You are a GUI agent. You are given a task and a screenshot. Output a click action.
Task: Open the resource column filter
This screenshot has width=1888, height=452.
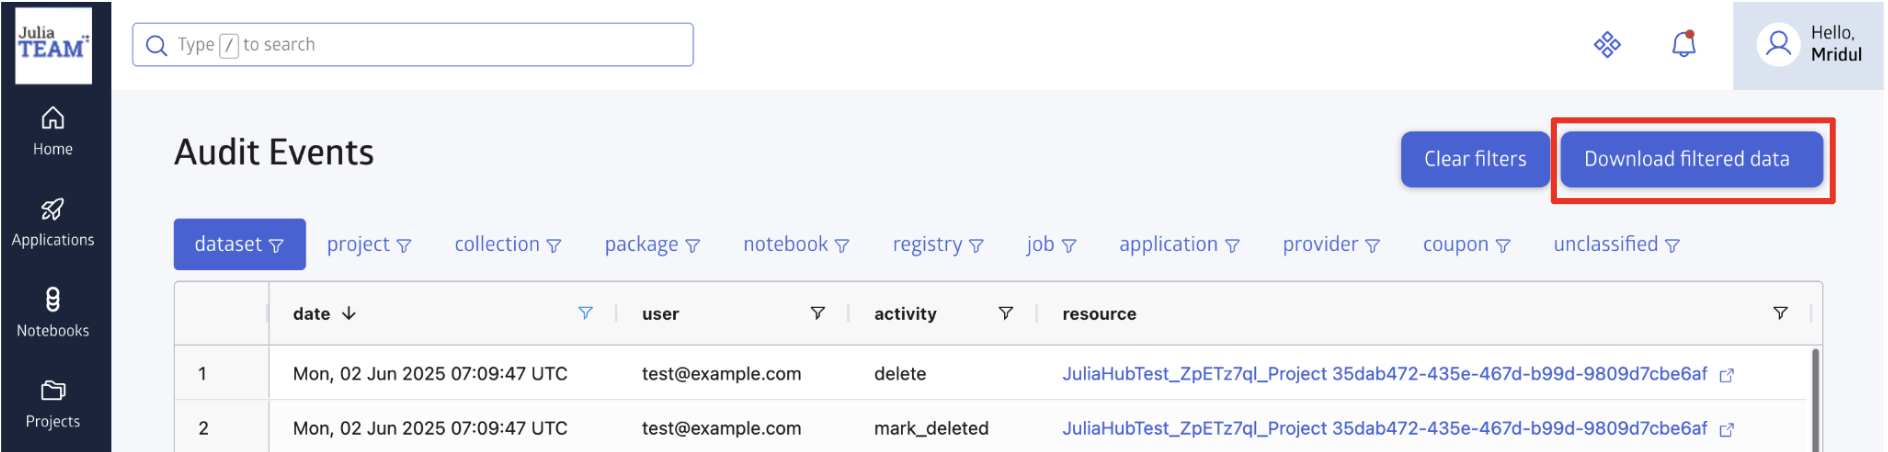click(x=1780, y=313)
